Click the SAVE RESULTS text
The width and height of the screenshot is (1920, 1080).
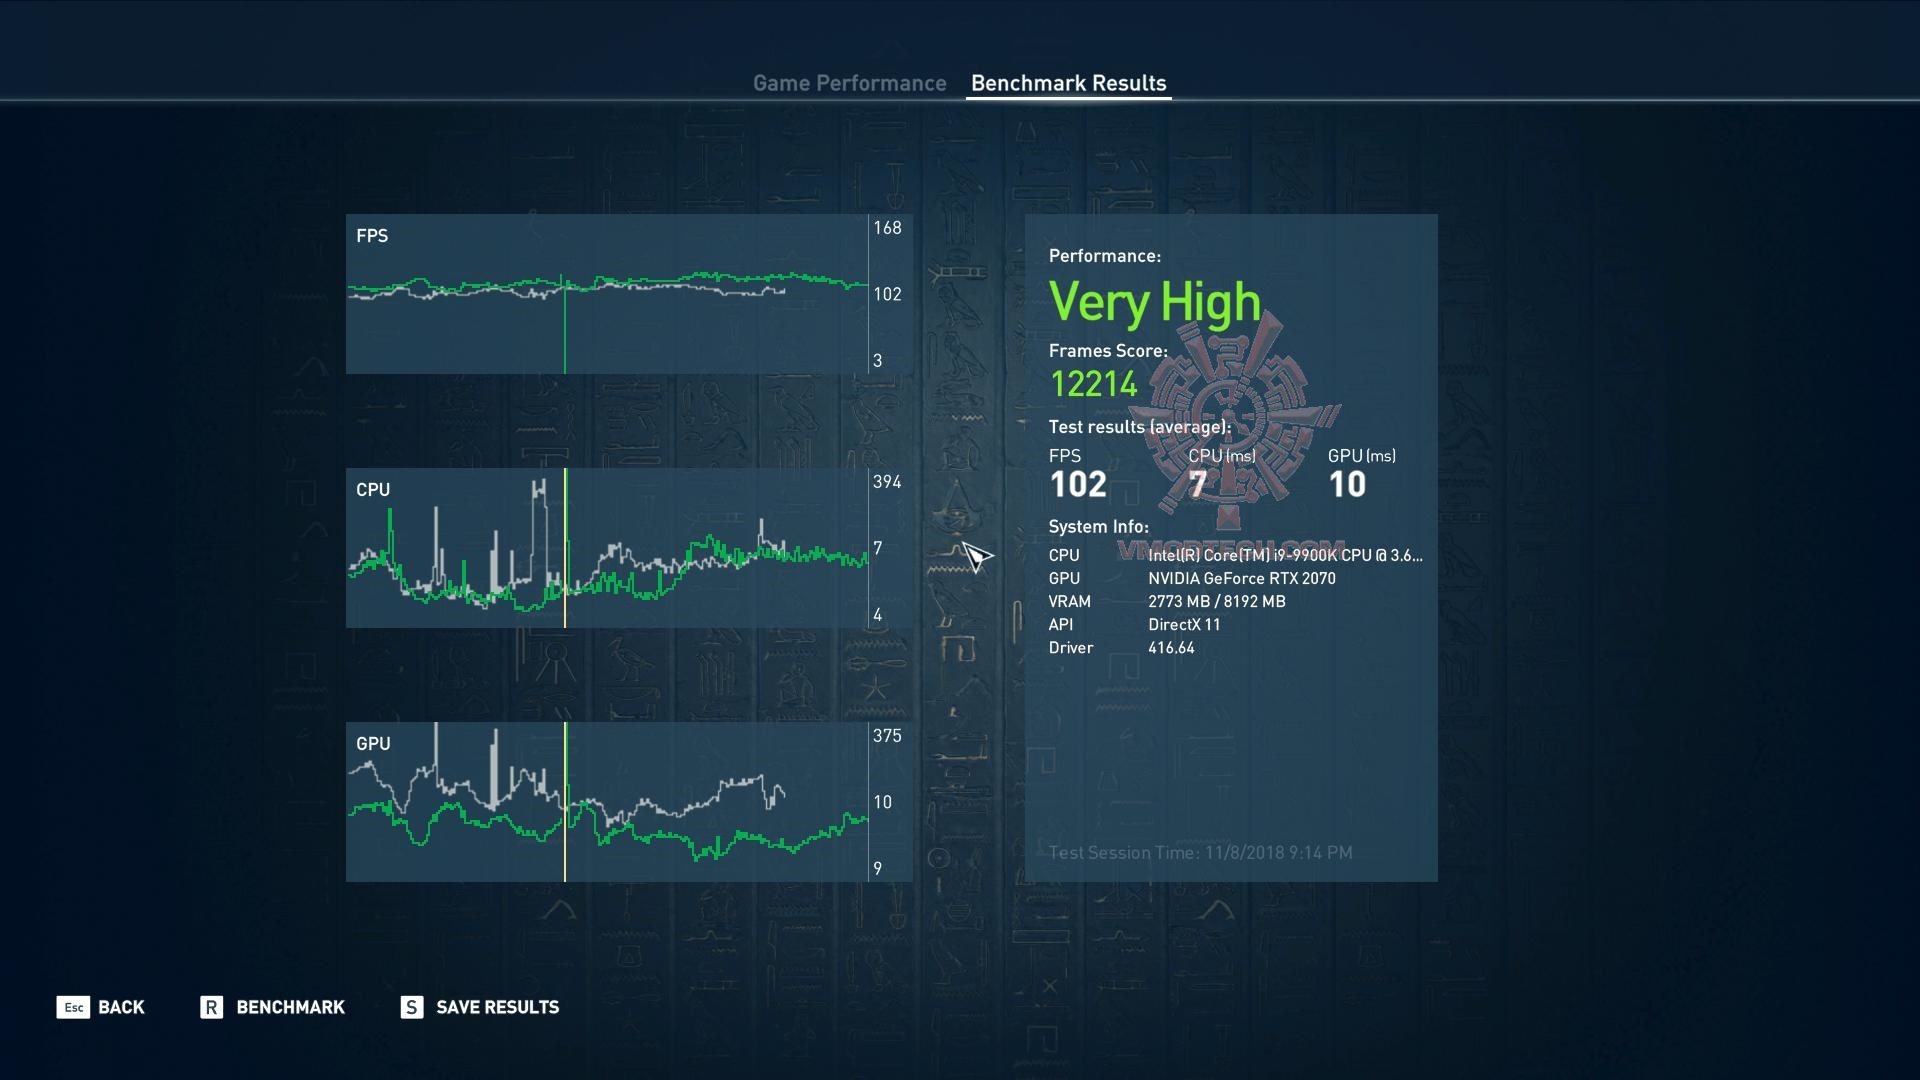click(x=497, y=1007)
